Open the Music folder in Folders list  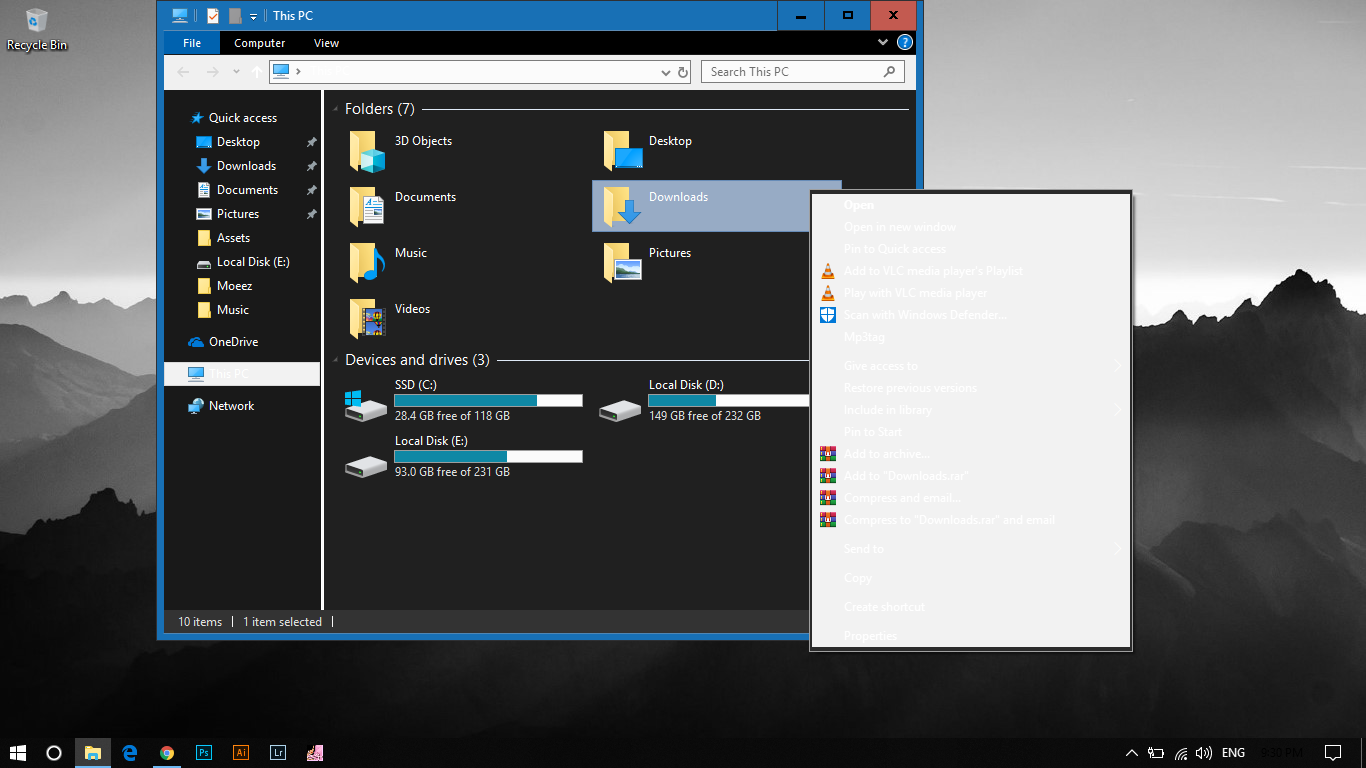(x=388, y=263)
